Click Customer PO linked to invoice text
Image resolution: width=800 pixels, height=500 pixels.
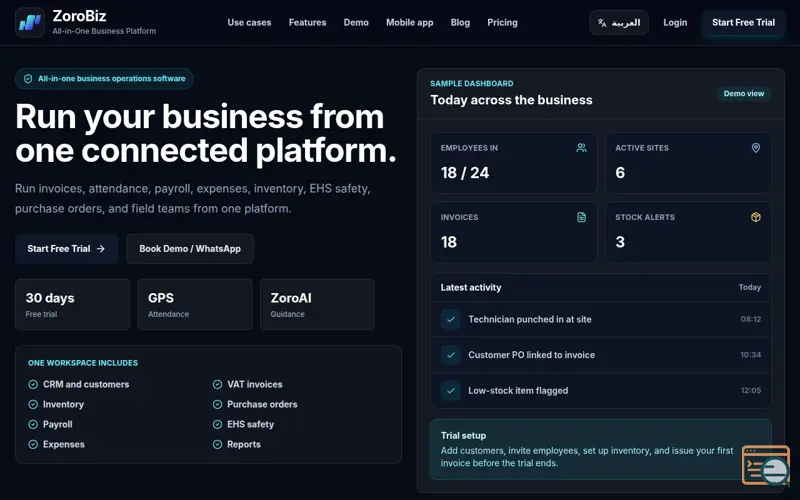coord(532,355)
